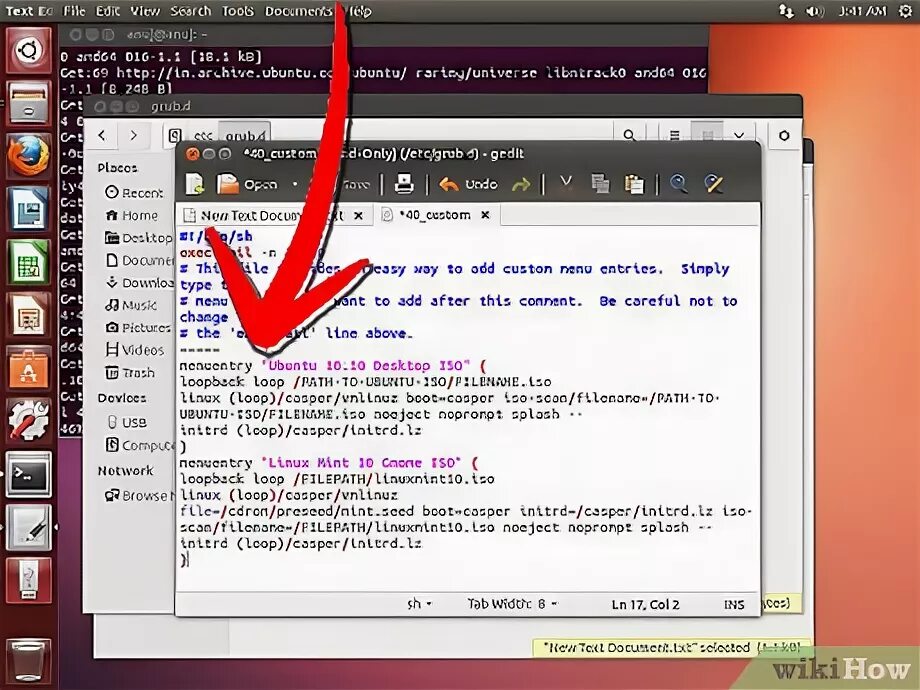Open the Tools menu

tap(238, 11)
